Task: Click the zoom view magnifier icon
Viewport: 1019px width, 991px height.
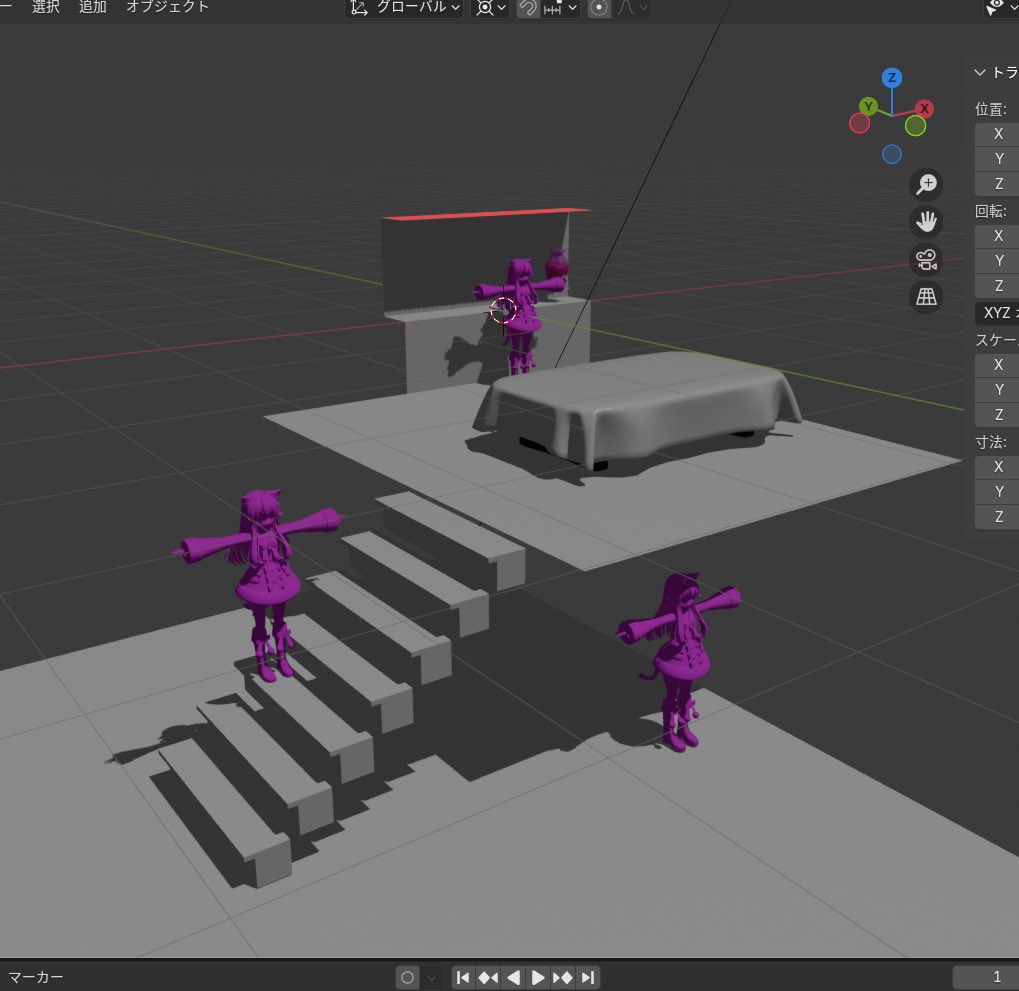Action: point(926,184)
